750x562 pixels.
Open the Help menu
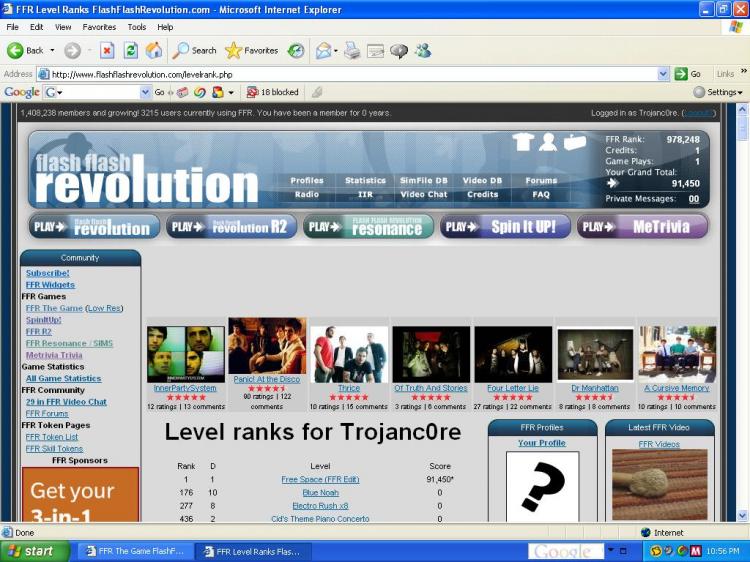pyautogui.click(x=165, y=27)
